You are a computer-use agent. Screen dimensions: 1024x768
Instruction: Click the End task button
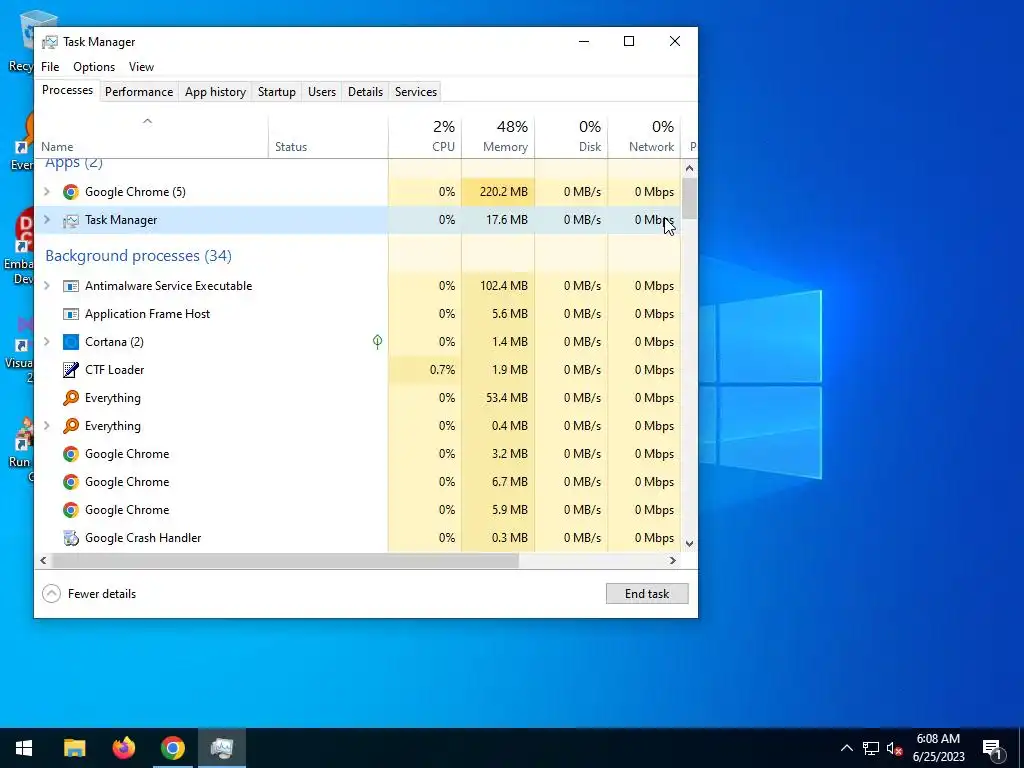(647, 594)
